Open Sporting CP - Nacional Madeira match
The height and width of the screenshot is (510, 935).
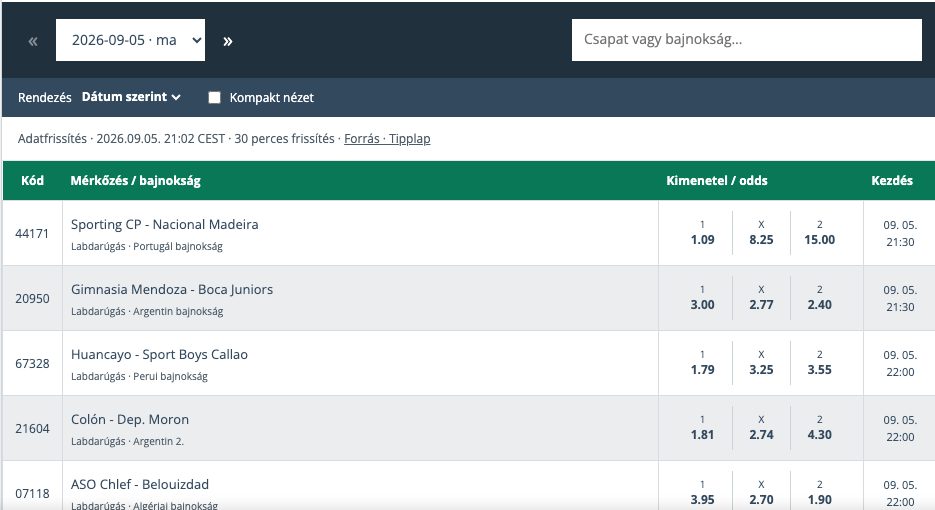(x=165, y=224)
